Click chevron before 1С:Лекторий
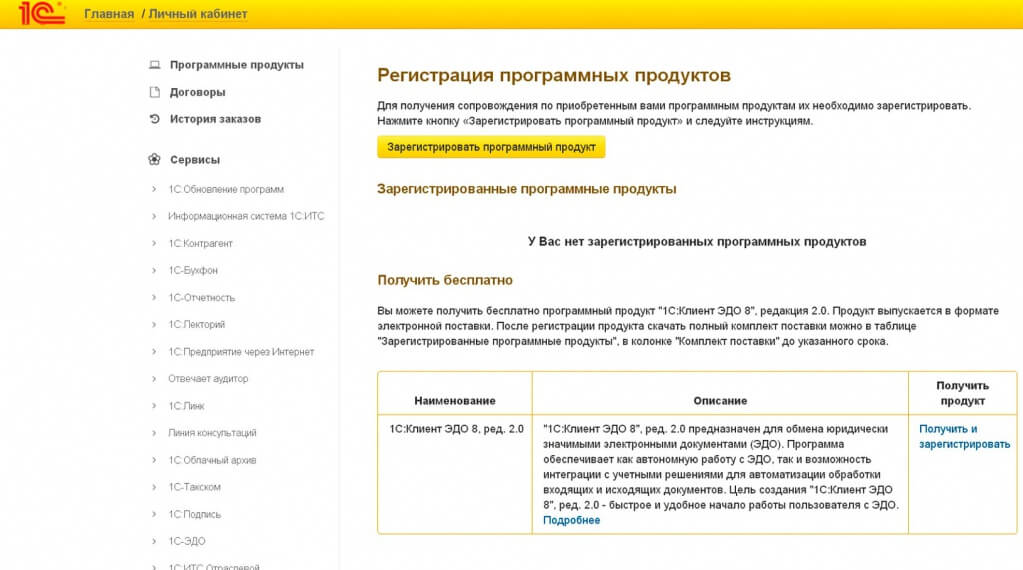 point(154,324)
